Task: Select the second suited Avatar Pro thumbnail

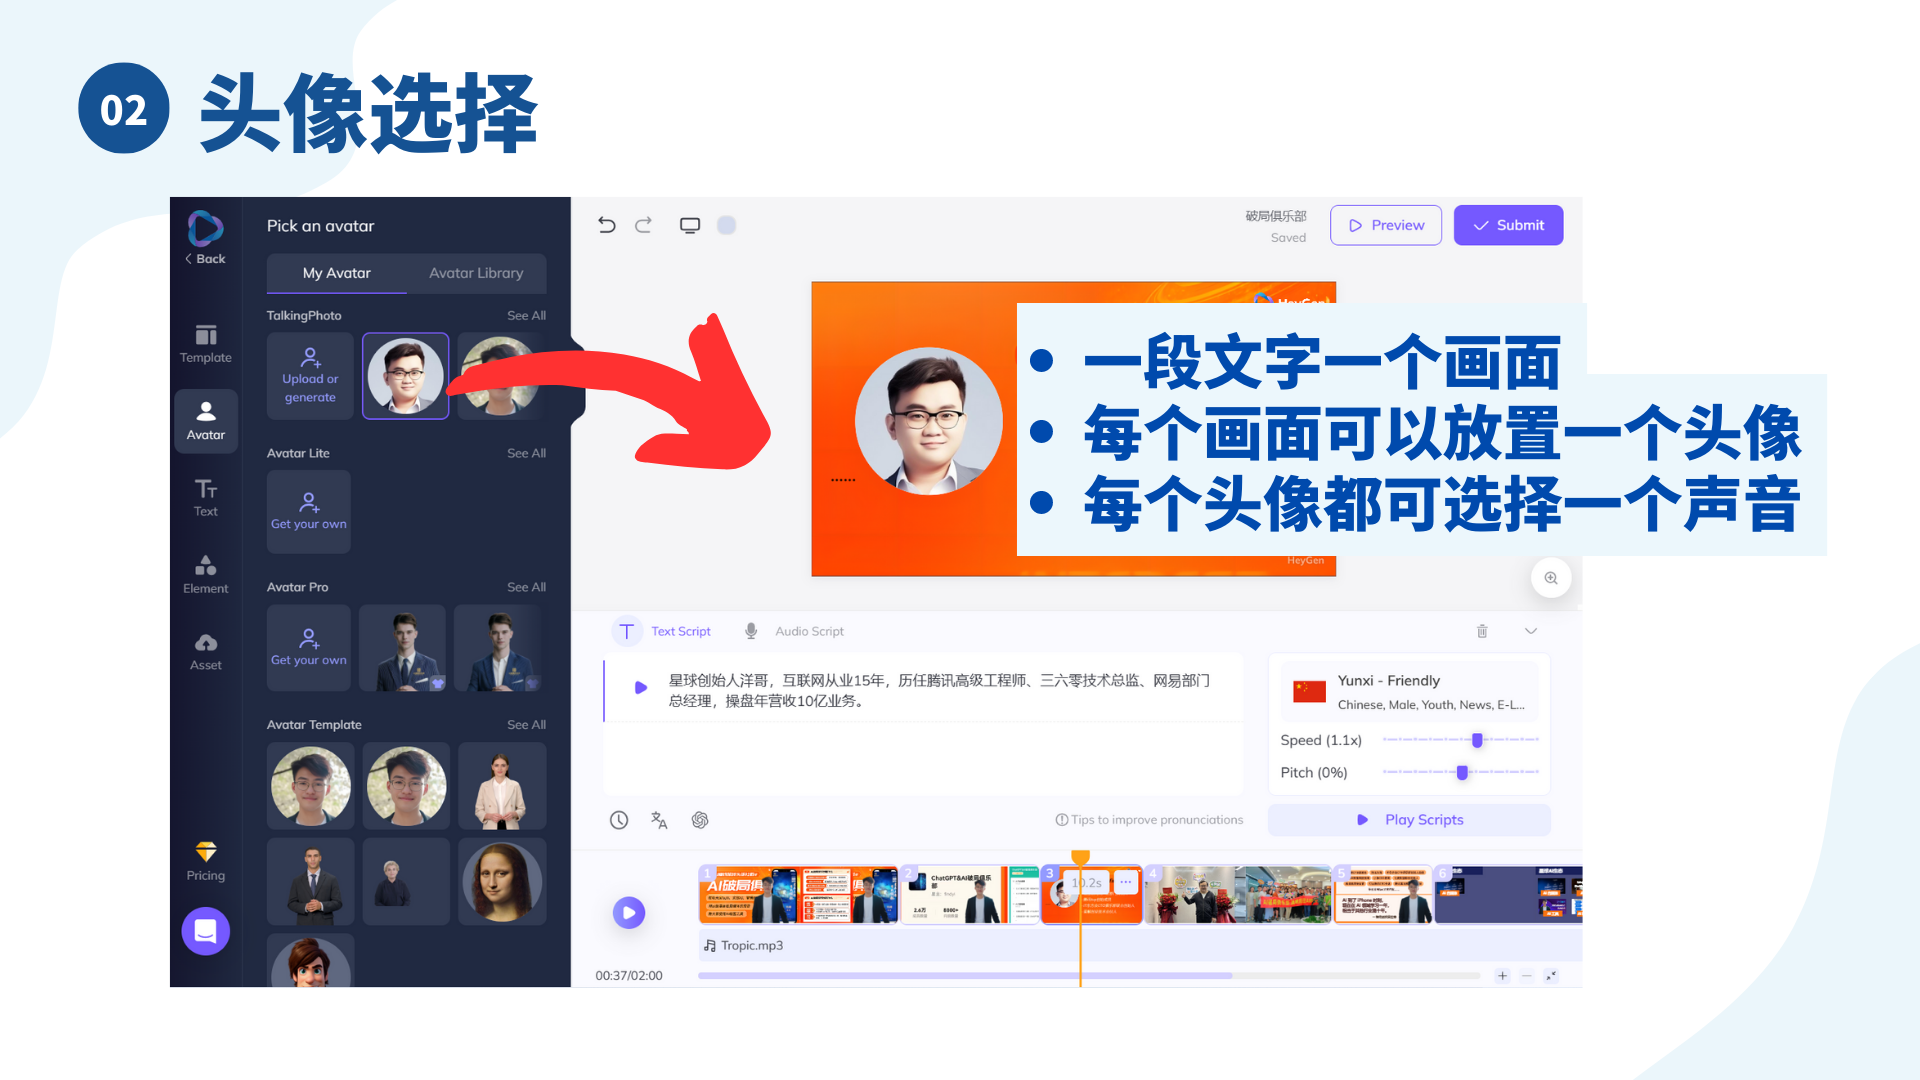Action: click(x=498, y=647)
